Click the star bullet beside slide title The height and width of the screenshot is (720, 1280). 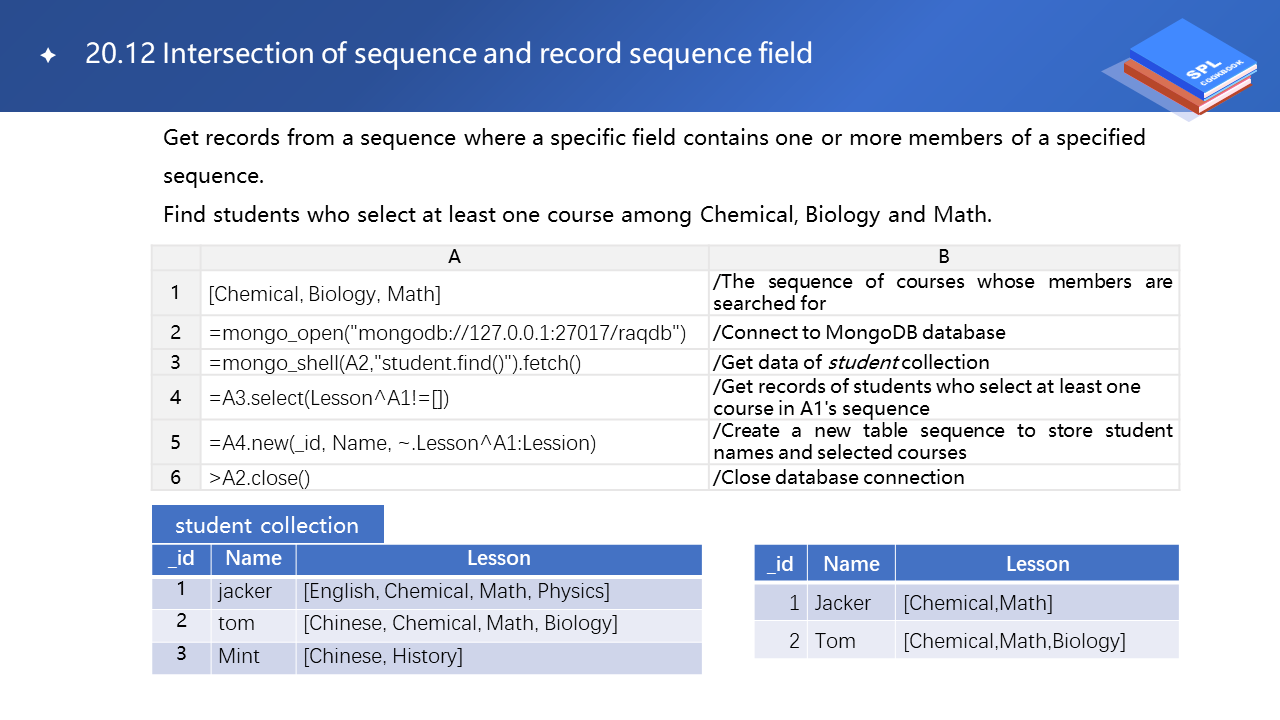point(47,55)
